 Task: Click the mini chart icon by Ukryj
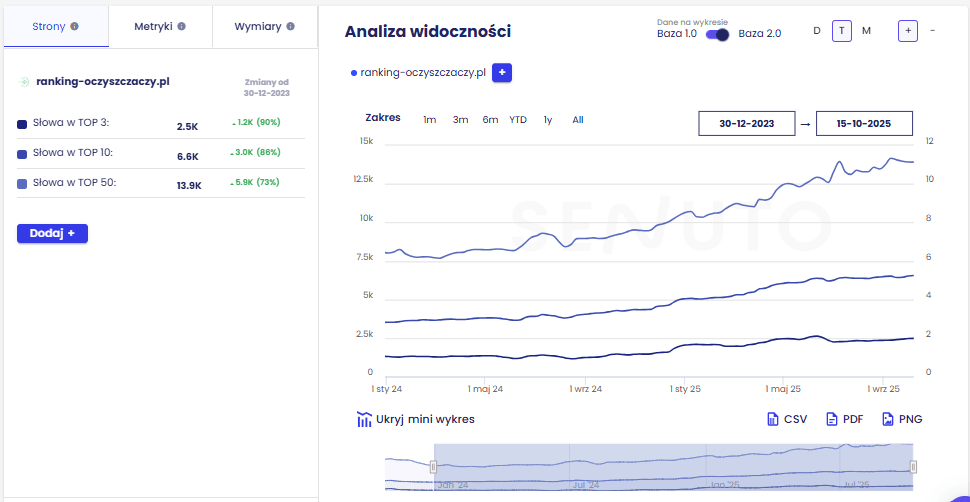coord(364,419)
